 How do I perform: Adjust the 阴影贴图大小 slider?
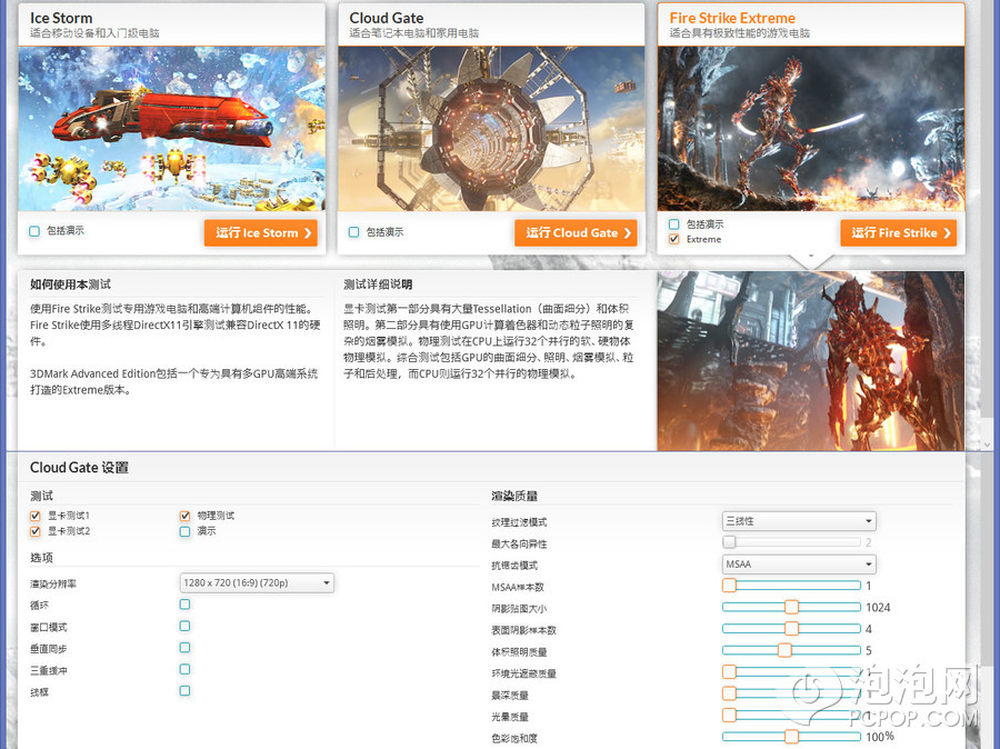791,607
